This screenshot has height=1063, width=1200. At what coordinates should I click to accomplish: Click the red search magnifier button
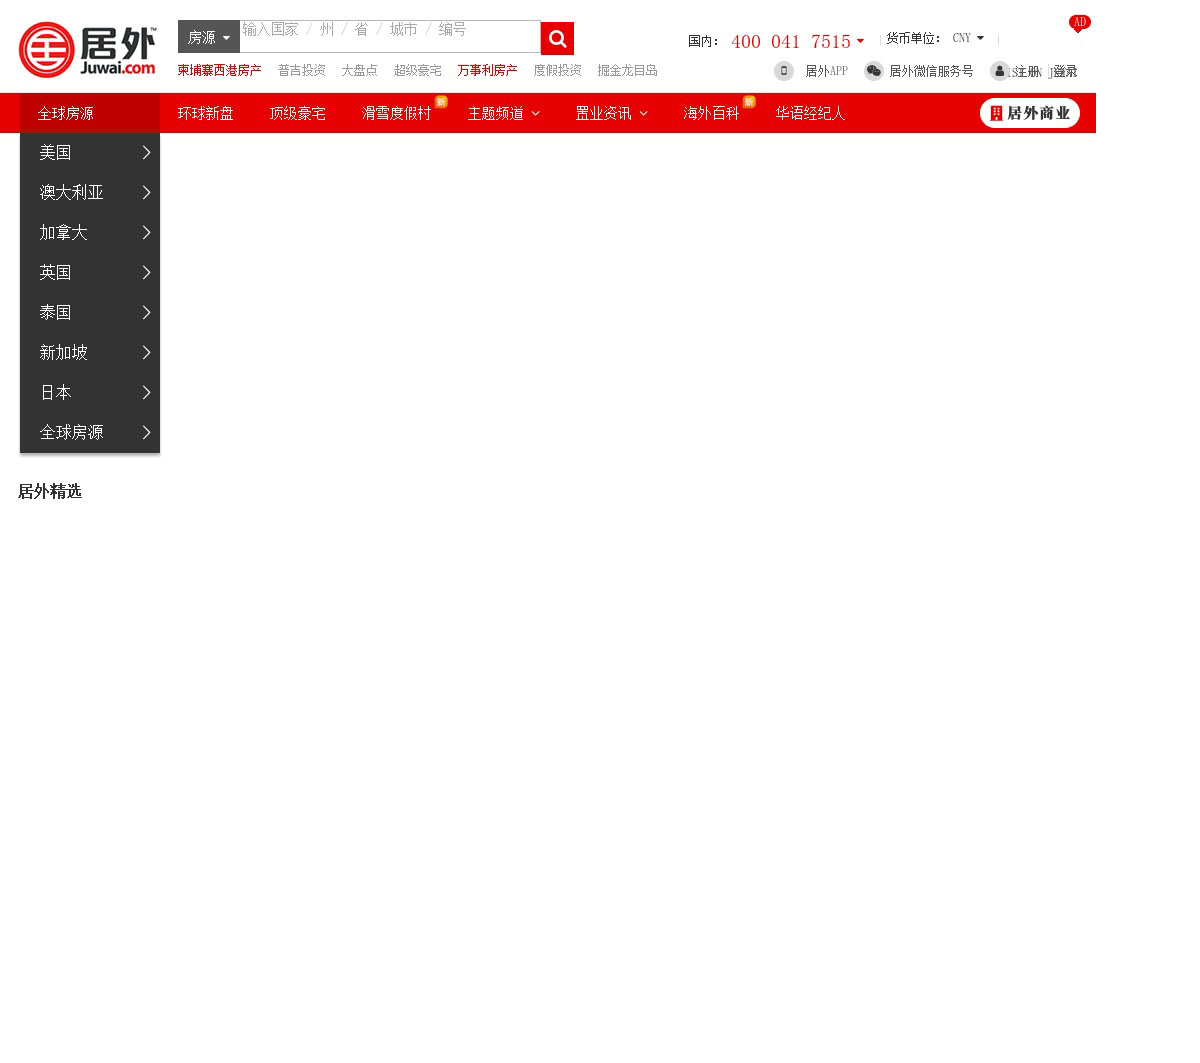[557, 39]
